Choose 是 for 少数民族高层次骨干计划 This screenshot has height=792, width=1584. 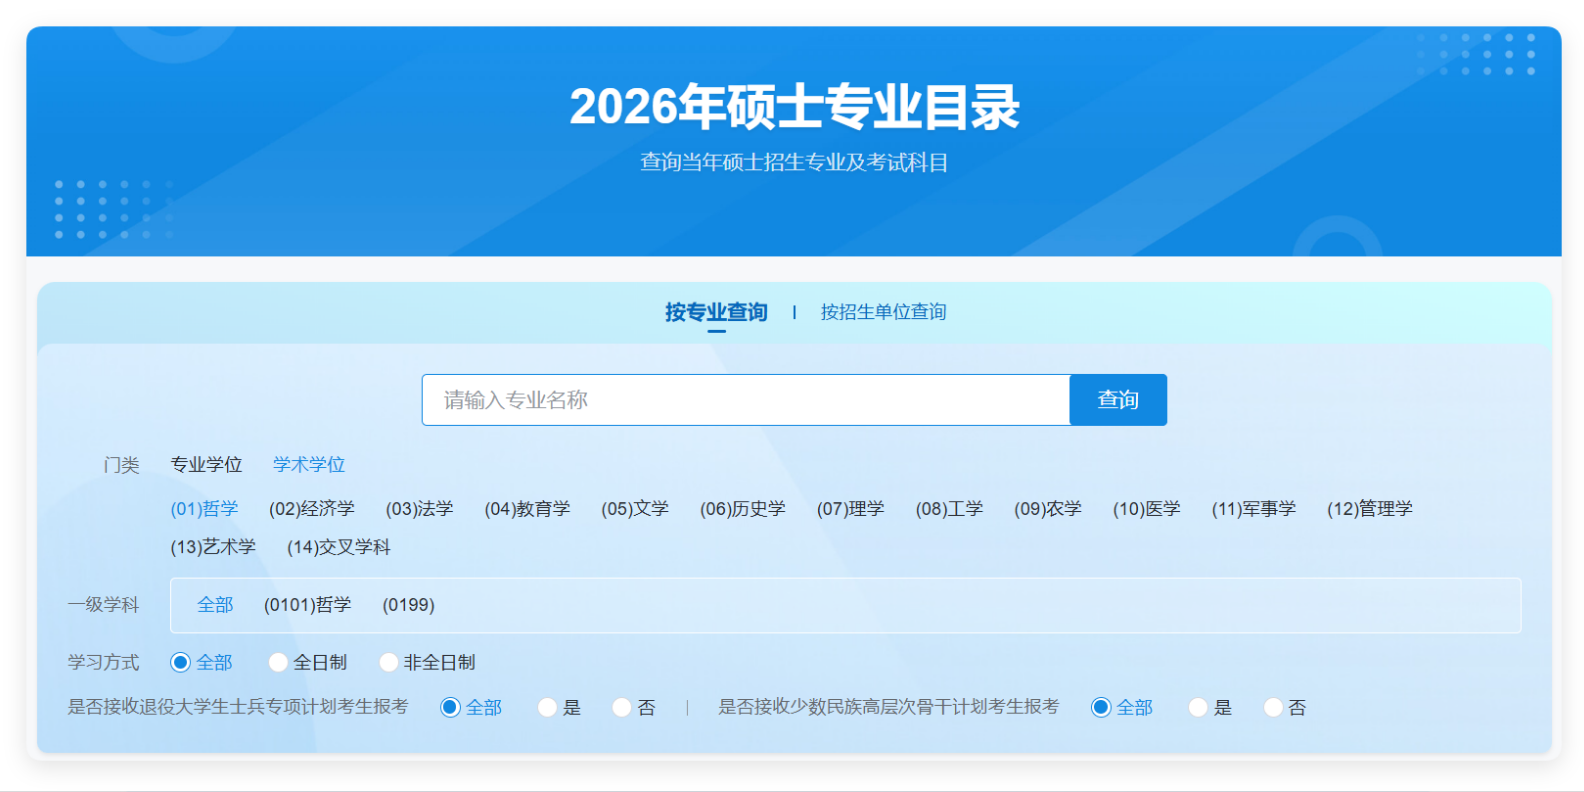point(1210,707)
